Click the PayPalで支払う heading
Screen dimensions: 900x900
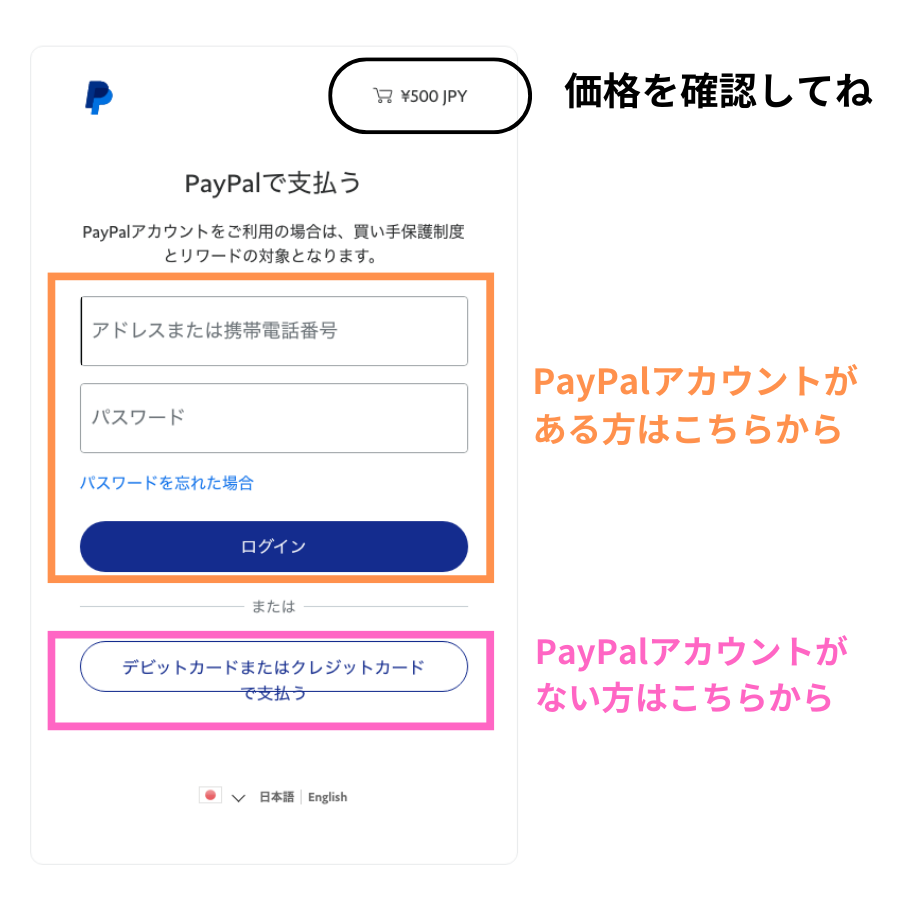point(273,183)
